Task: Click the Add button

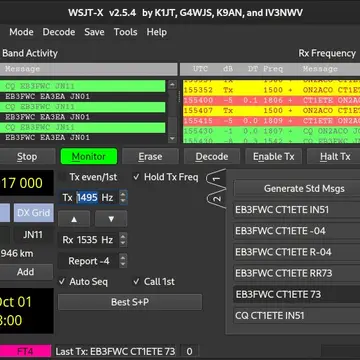Action: click(x=26, y=272)
